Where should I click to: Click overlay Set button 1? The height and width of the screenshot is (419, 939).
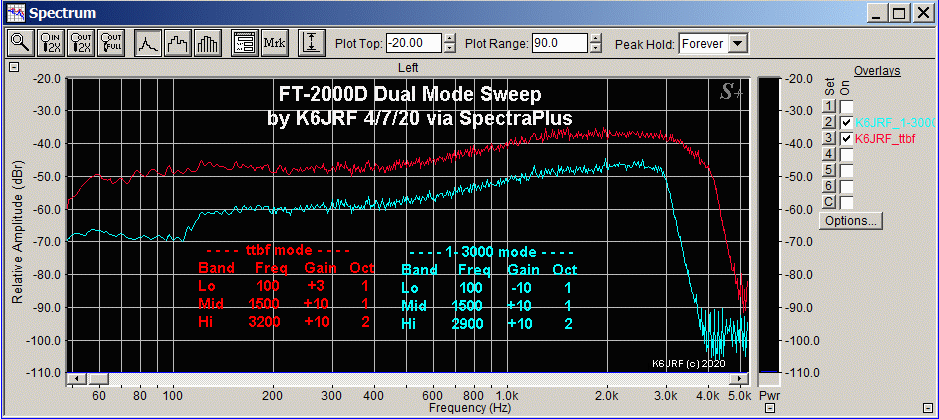pyautogui.click(x=829, y=107)
